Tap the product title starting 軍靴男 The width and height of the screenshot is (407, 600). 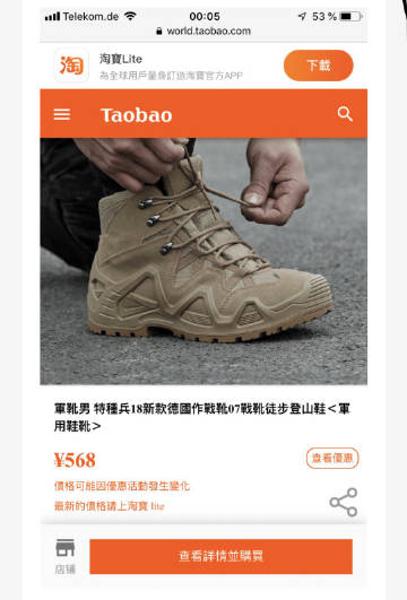pyautogui.click(x=202, y=417)
